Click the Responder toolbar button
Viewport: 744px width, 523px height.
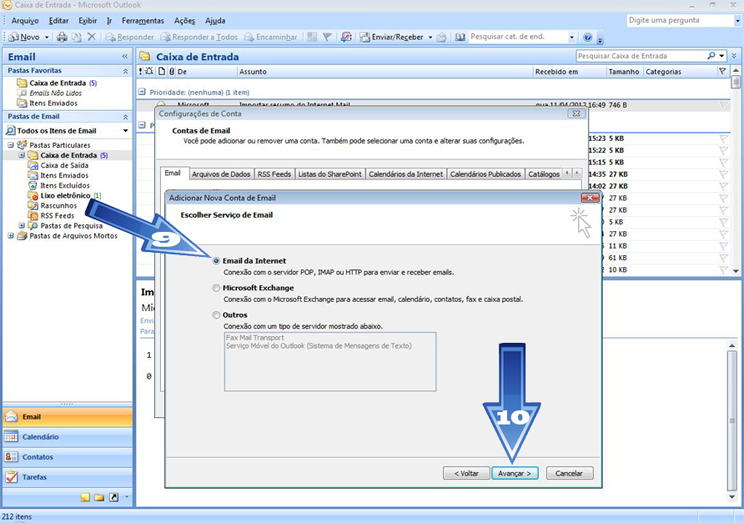(x=130, y=37)
